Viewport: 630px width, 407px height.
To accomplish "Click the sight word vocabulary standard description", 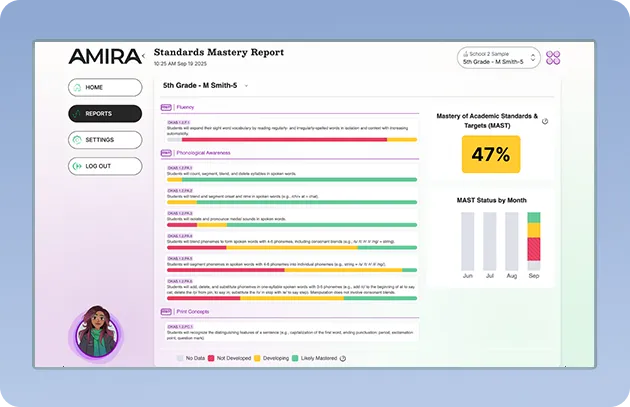I will 287,131.
